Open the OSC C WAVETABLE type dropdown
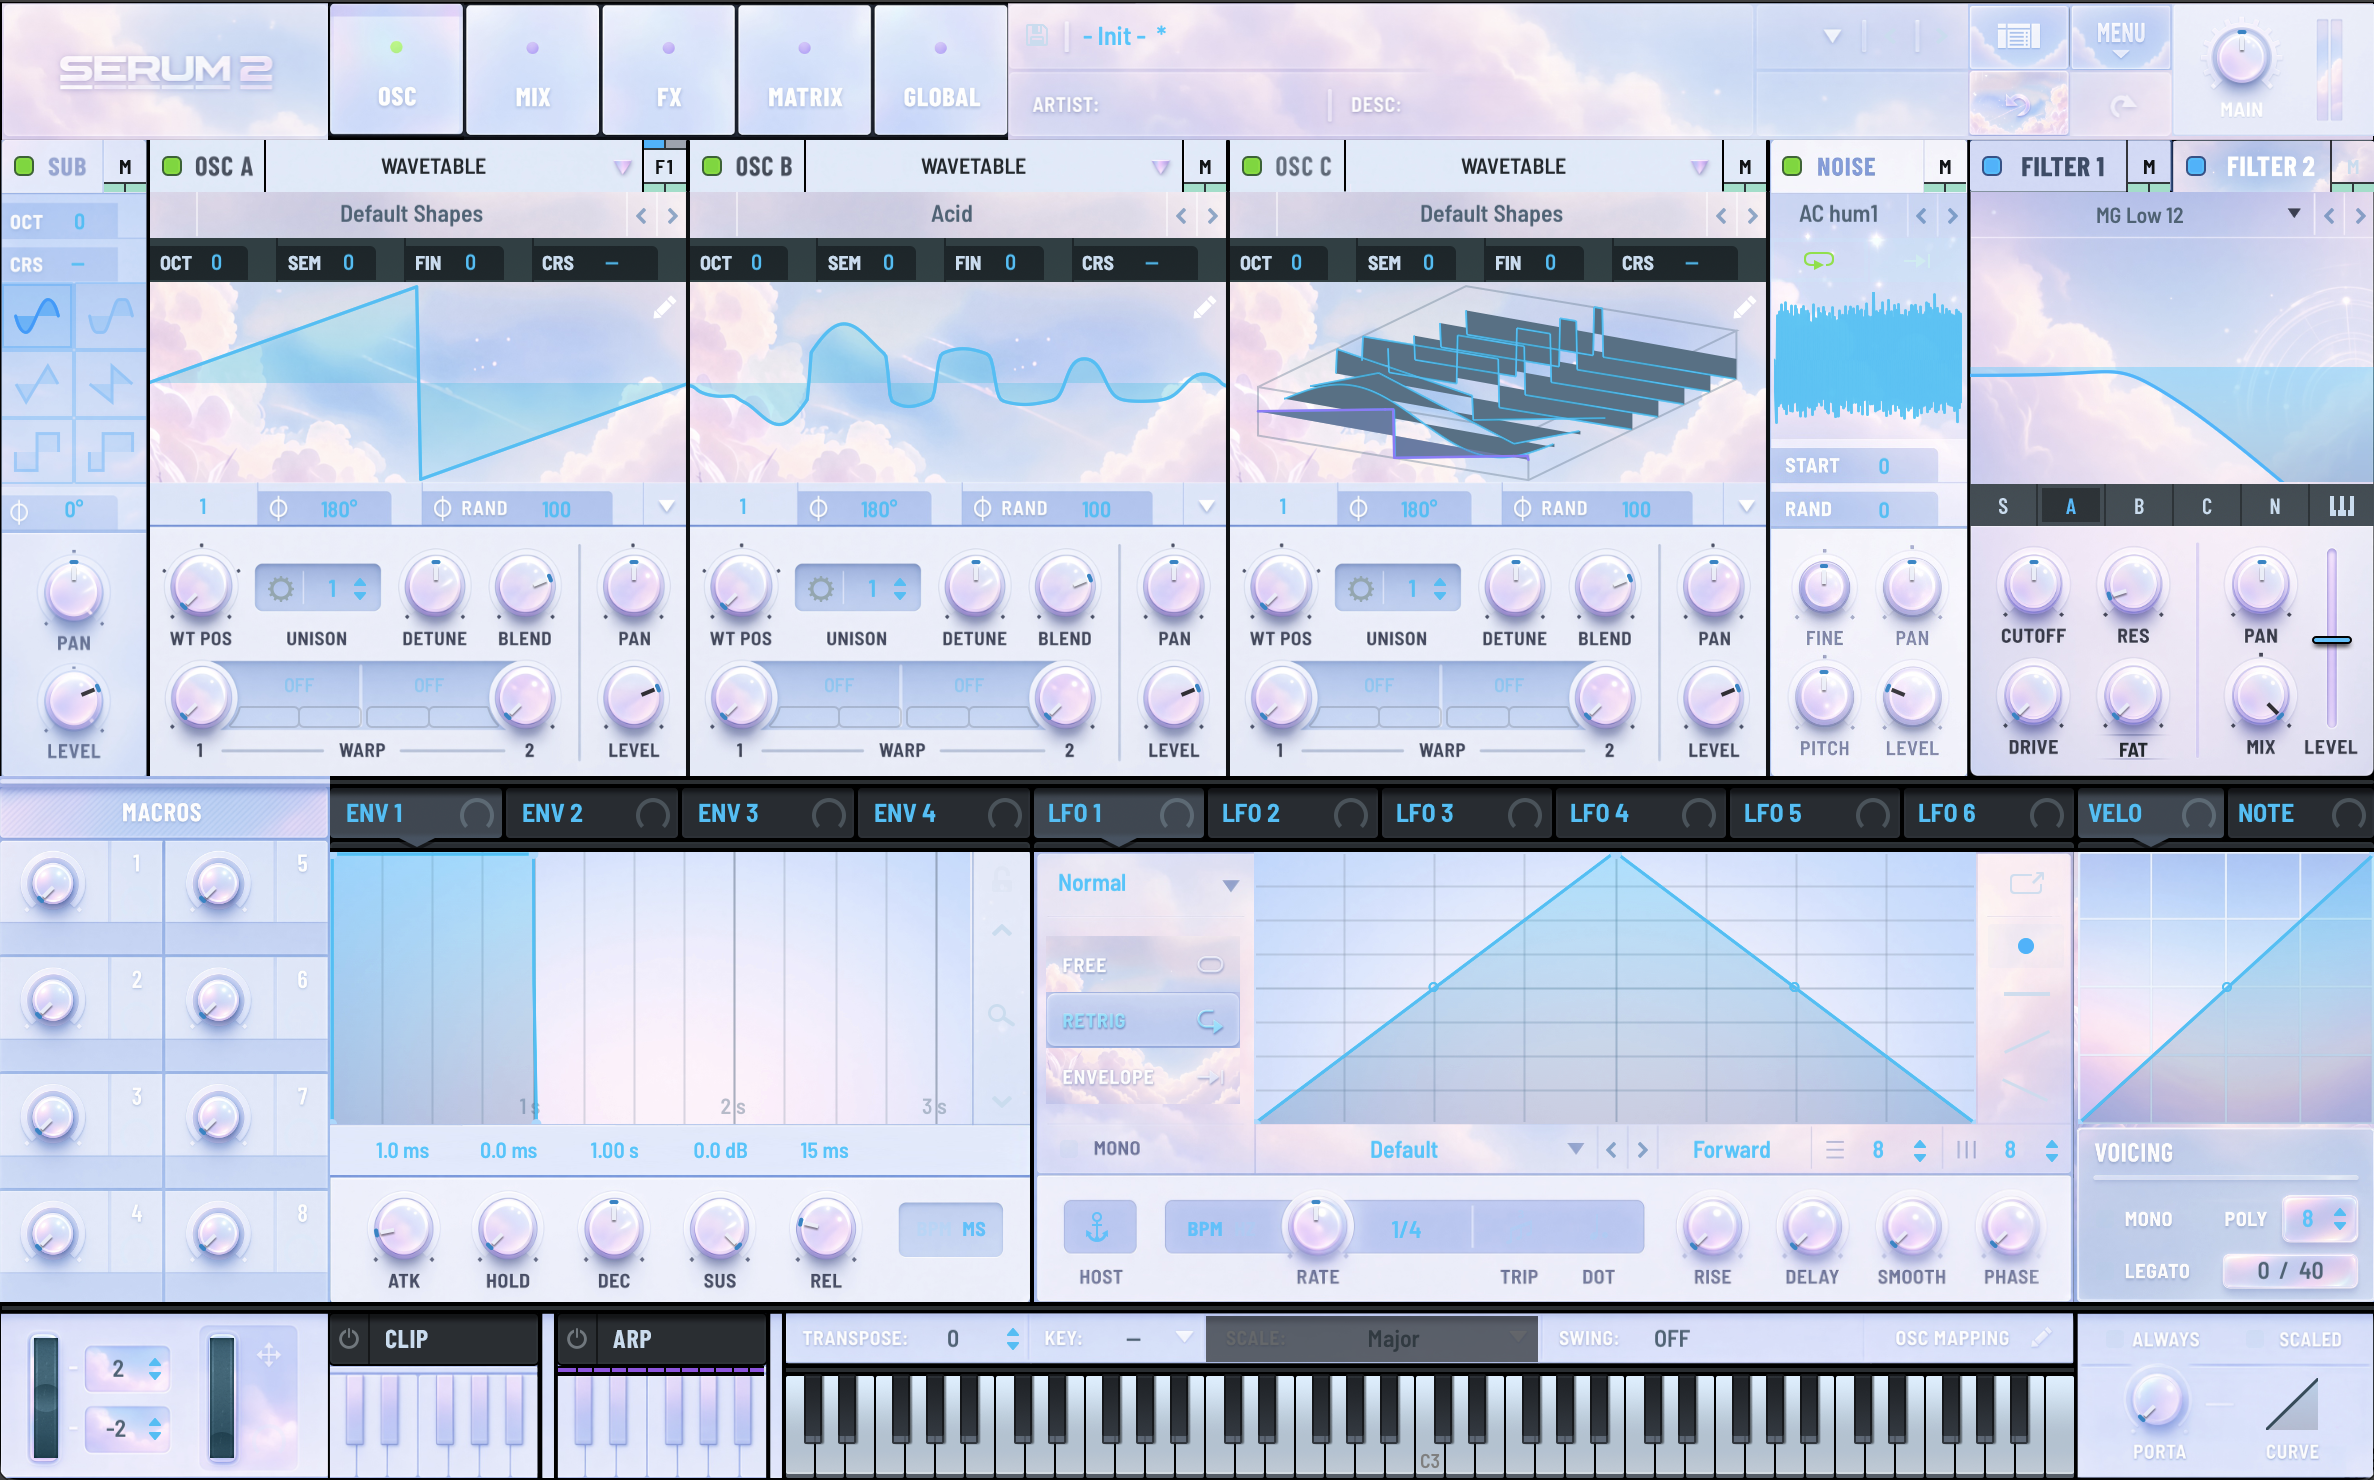Screen dimensions: 2374x1480 tap(1533, 166)
